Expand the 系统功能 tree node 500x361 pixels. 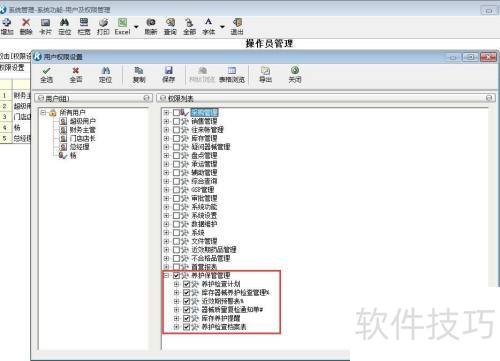tap(166, 207)
